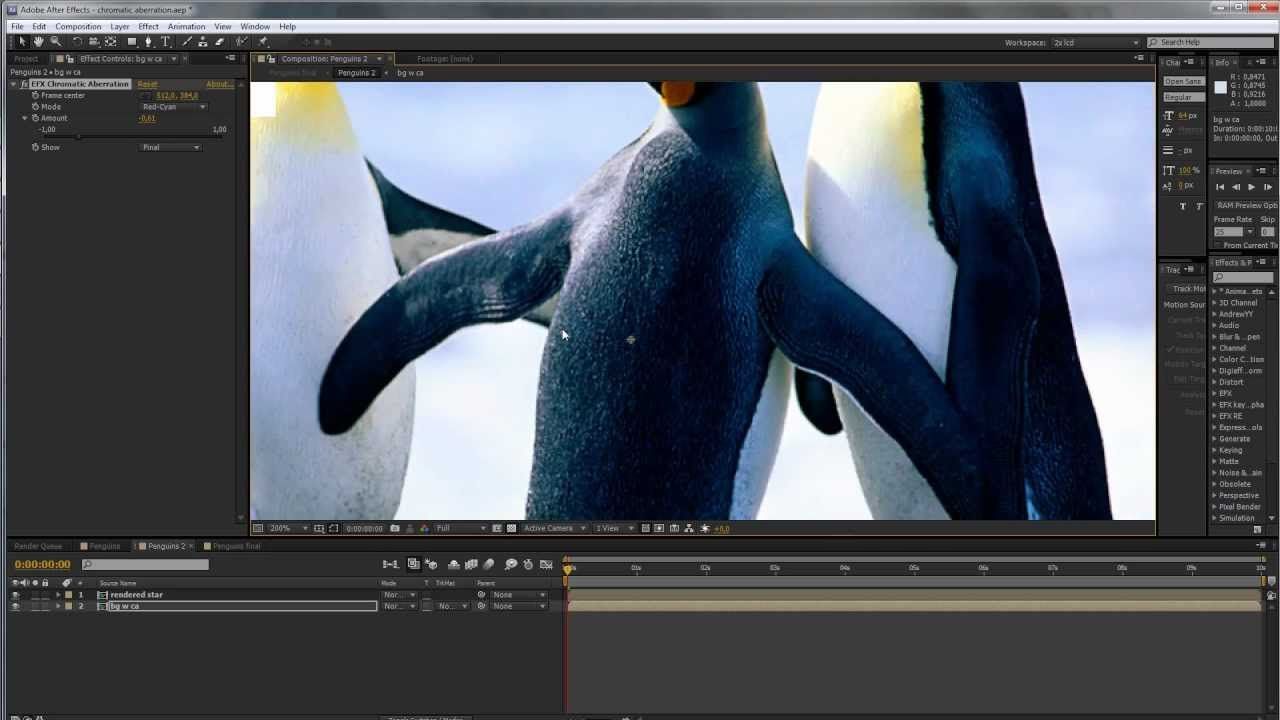Select the Rectangle shape tool
This screenshot has height=720, width=1280.
pos(132,42)
